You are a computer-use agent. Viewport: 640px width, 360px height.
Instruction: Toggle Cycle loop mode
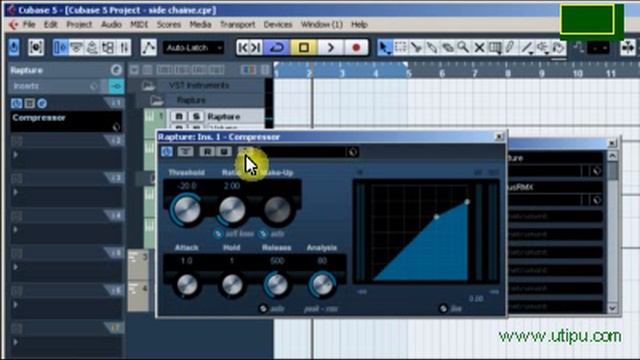[277, 48]
